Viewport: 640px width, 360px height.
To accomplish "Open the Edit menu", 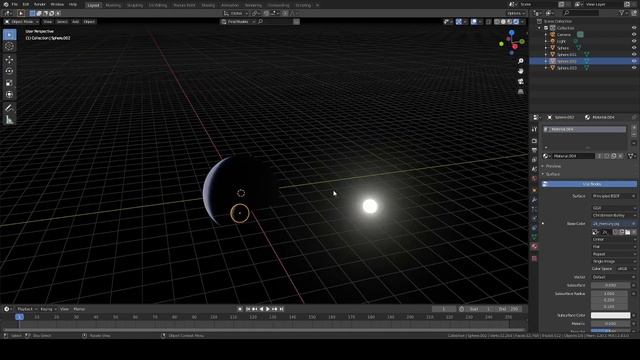I will [26, 4].
